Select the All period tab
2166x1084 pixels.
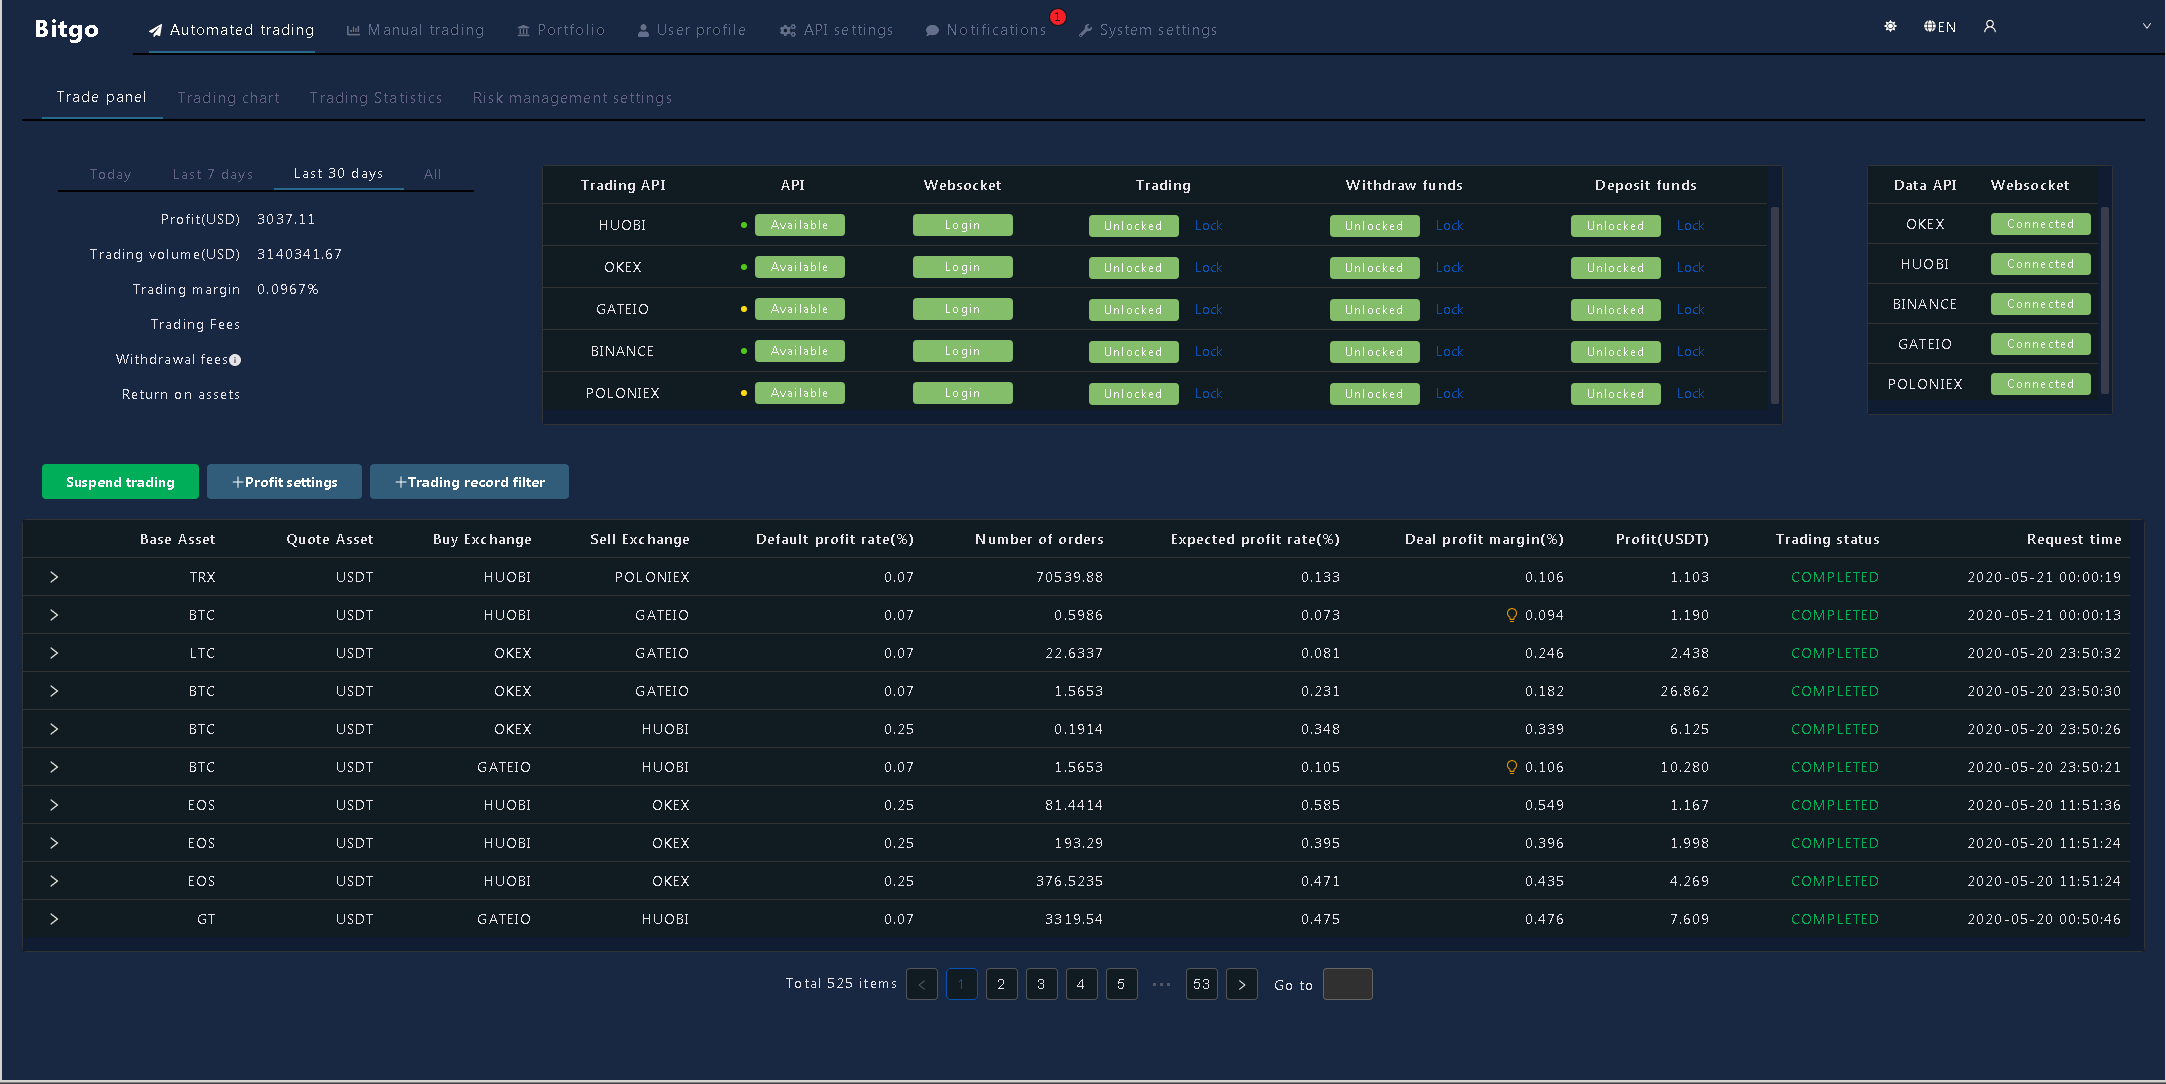tap(432, 174)
